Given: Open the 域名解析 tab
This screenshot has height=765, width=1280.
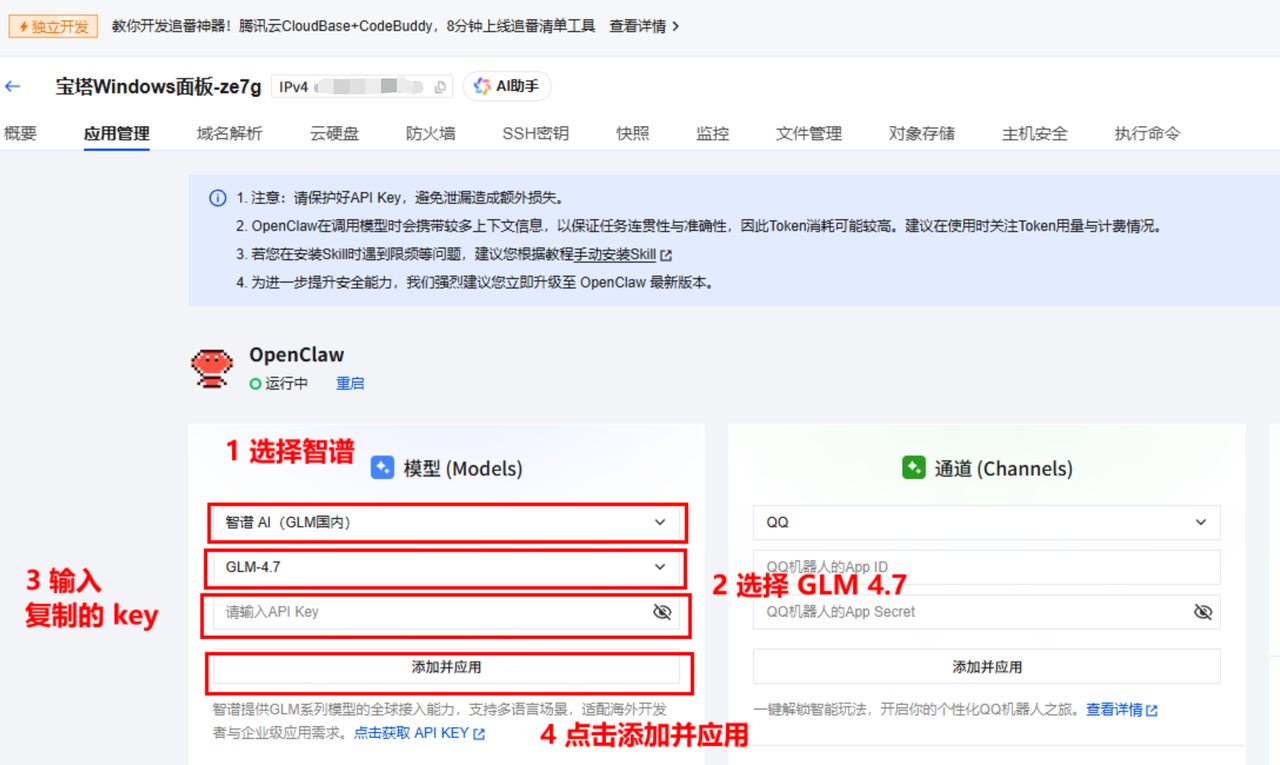Looking at the screenshot, I should point(230,133).
